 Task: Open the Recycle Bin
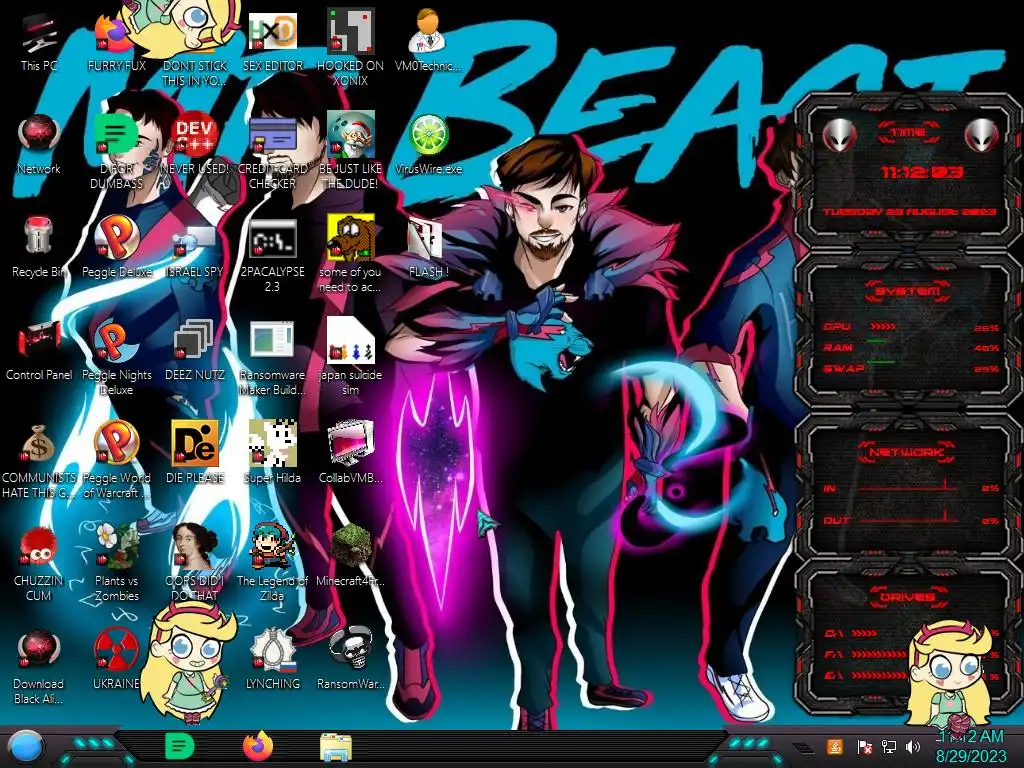(x=38, y=236)
